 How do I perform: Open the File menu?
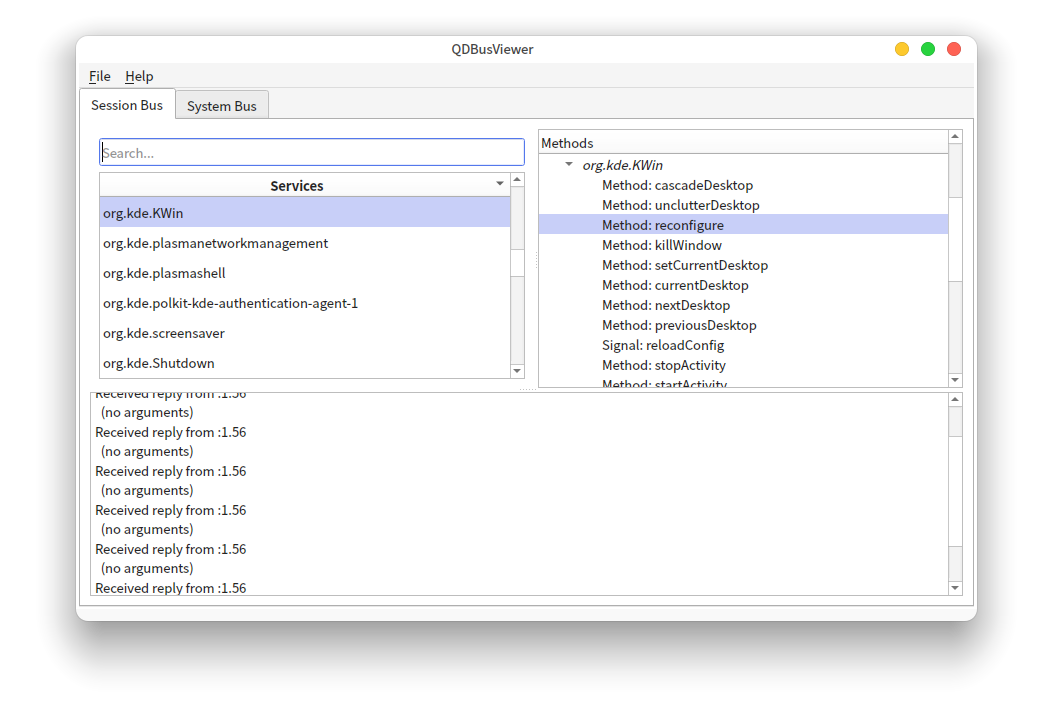[x=99, y=76]
